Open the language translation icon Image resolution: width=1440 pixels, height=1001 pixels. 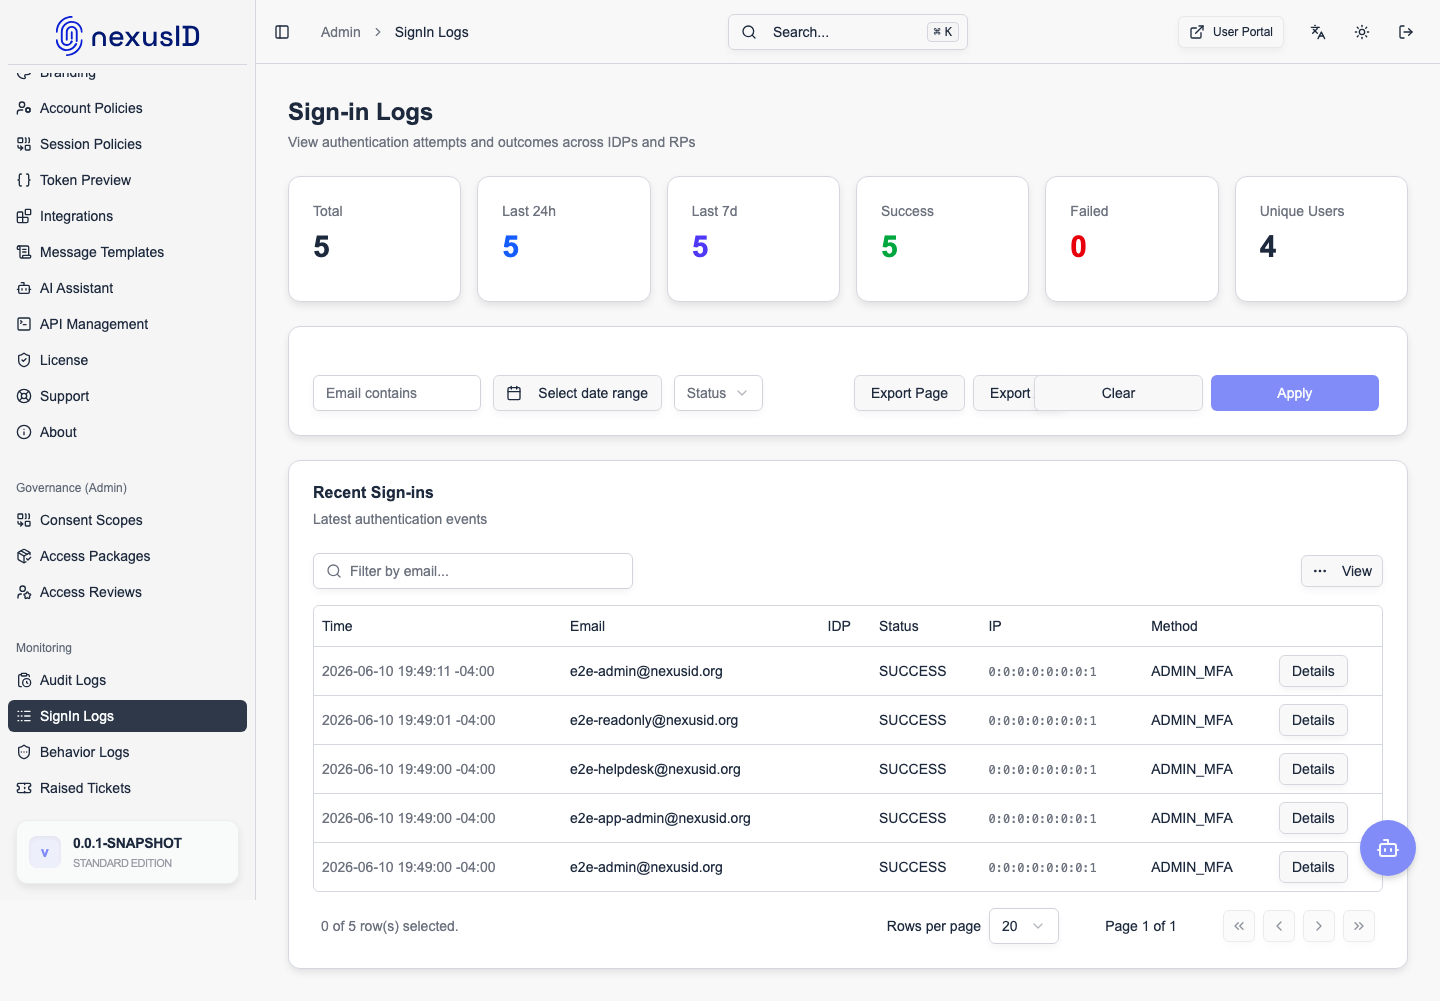(1318, 32)
